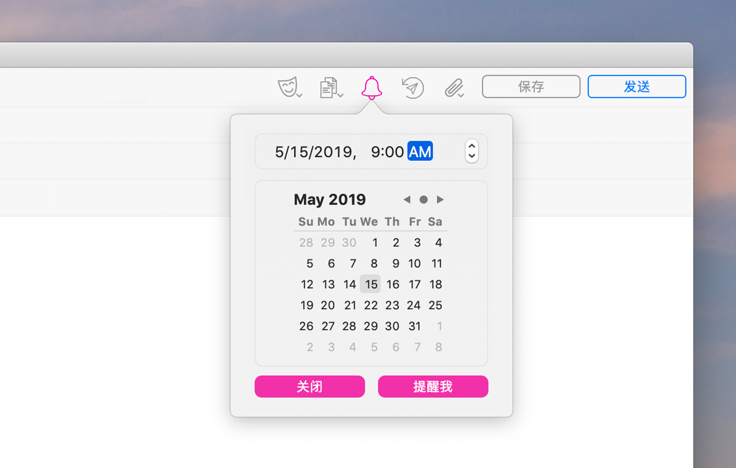Open the send later icon
The image size is (736, 468).
click(413, 88)
